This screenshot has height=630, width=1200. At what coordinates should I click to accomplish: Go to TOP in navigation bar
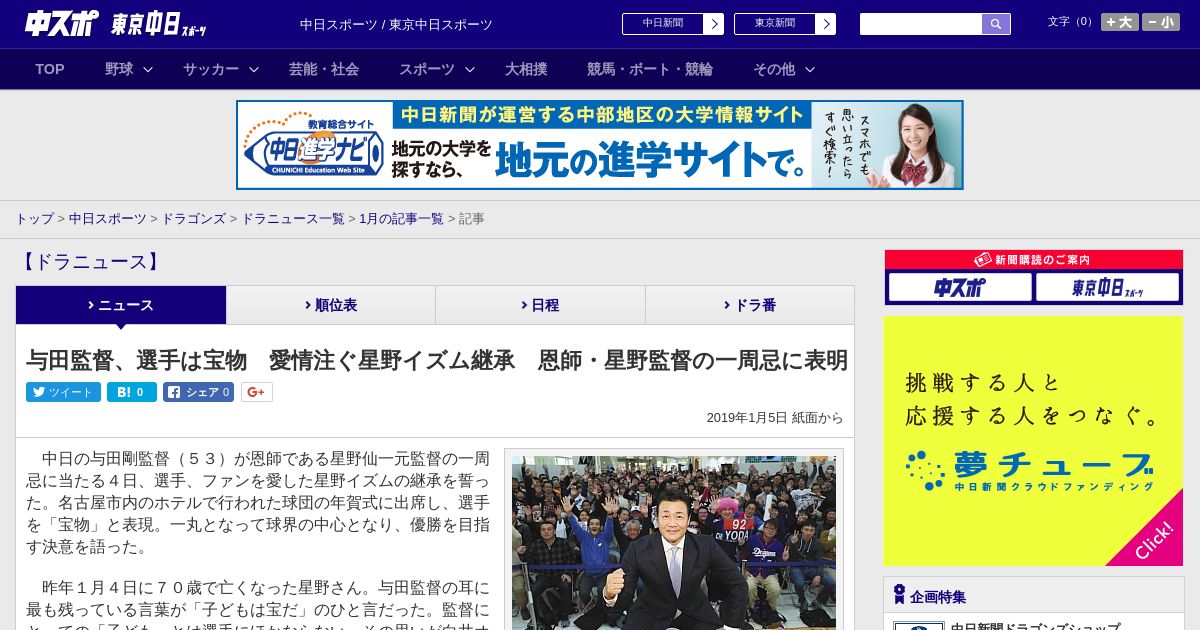tap(50, 69)
